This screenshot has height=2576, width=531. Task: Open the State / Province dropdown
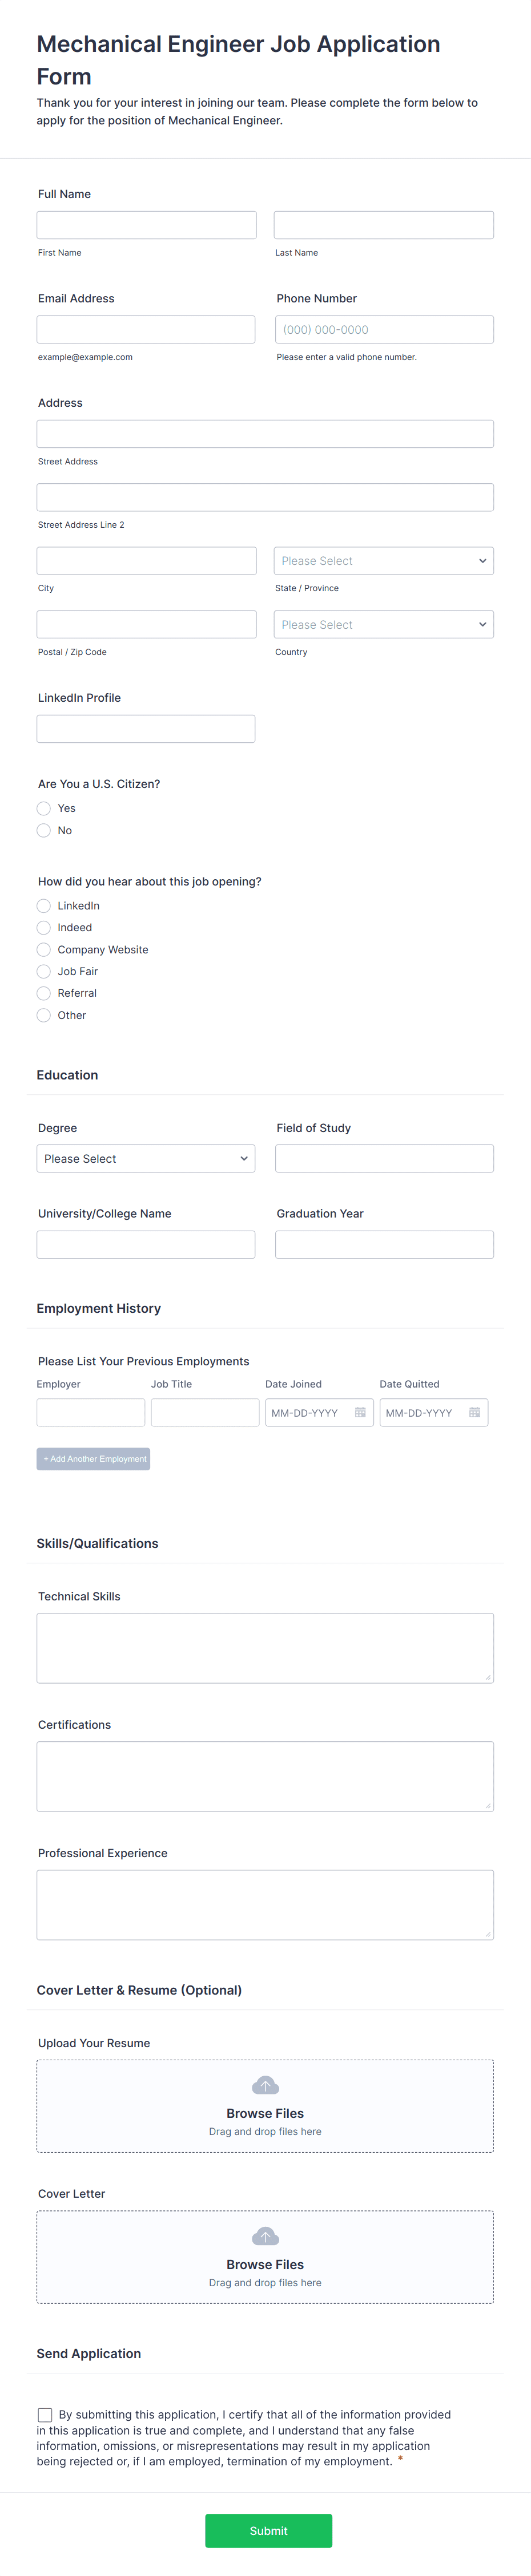[384, 560]
